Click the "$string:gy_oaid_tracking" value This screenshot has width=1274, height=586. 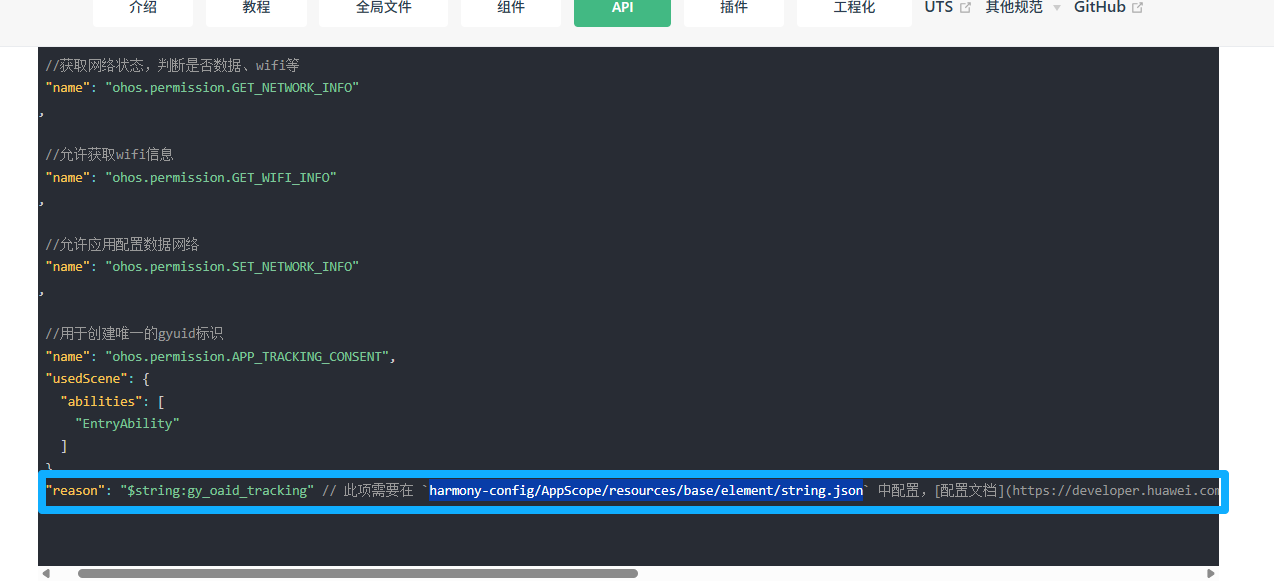(x=217, y=491)
